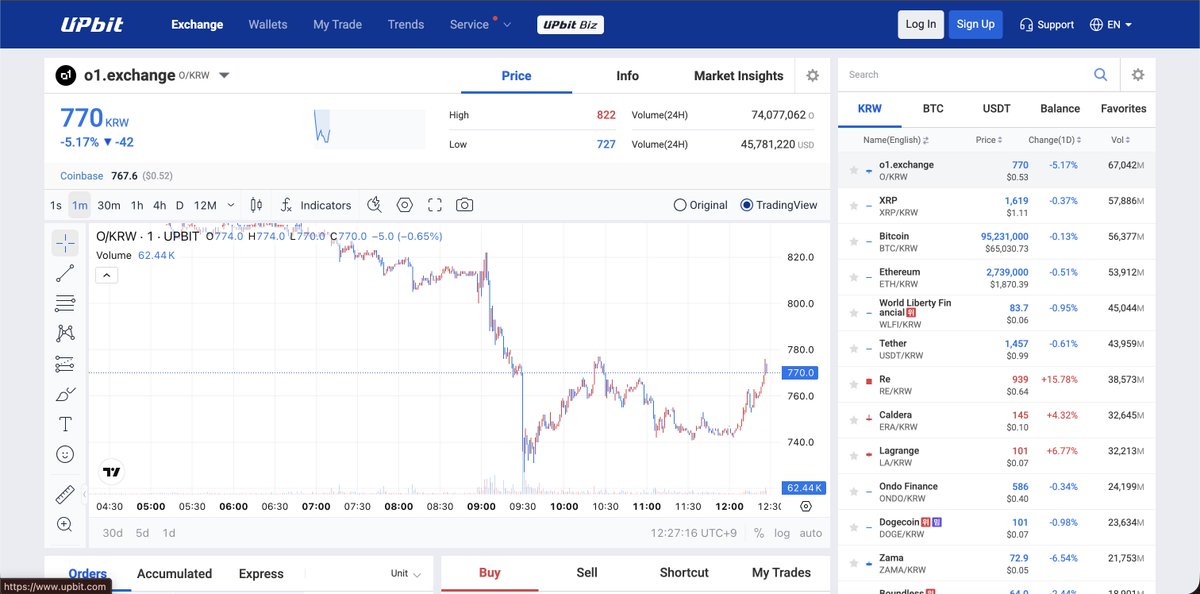Open the forecasting position tool
Screen dimensions: 1200x594
pos(65,364)
